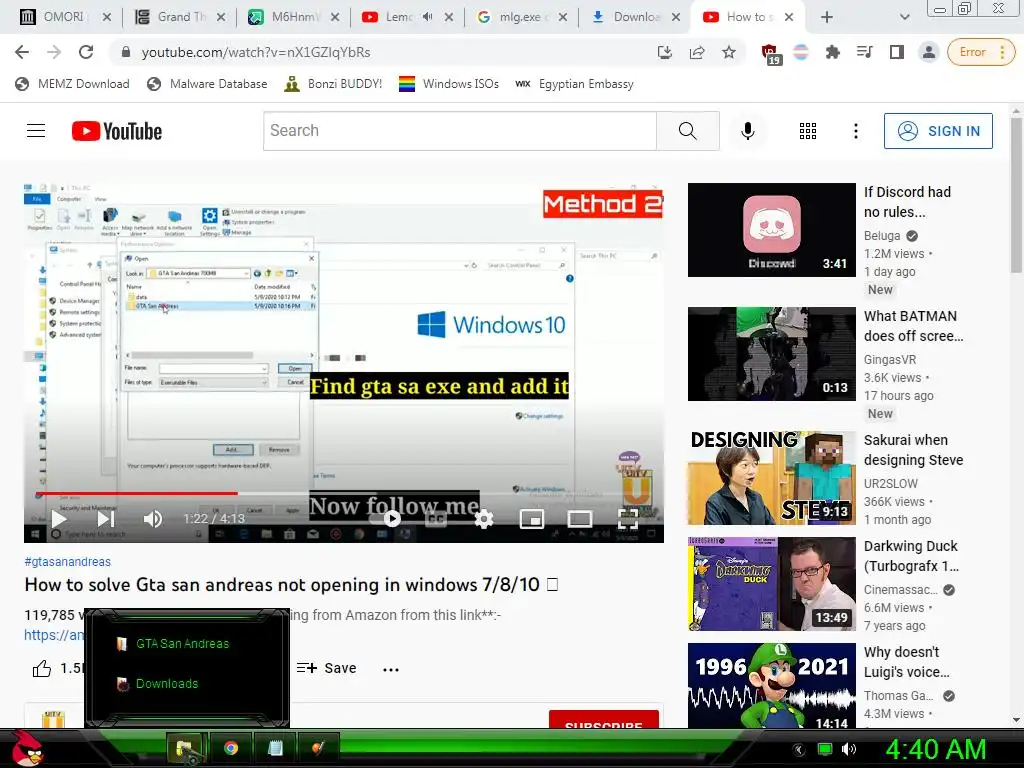Open the Windows ISOs bookmark
Image resolution: width=1024 pixels, height=768 pixels.
click(x=449, y=84)
